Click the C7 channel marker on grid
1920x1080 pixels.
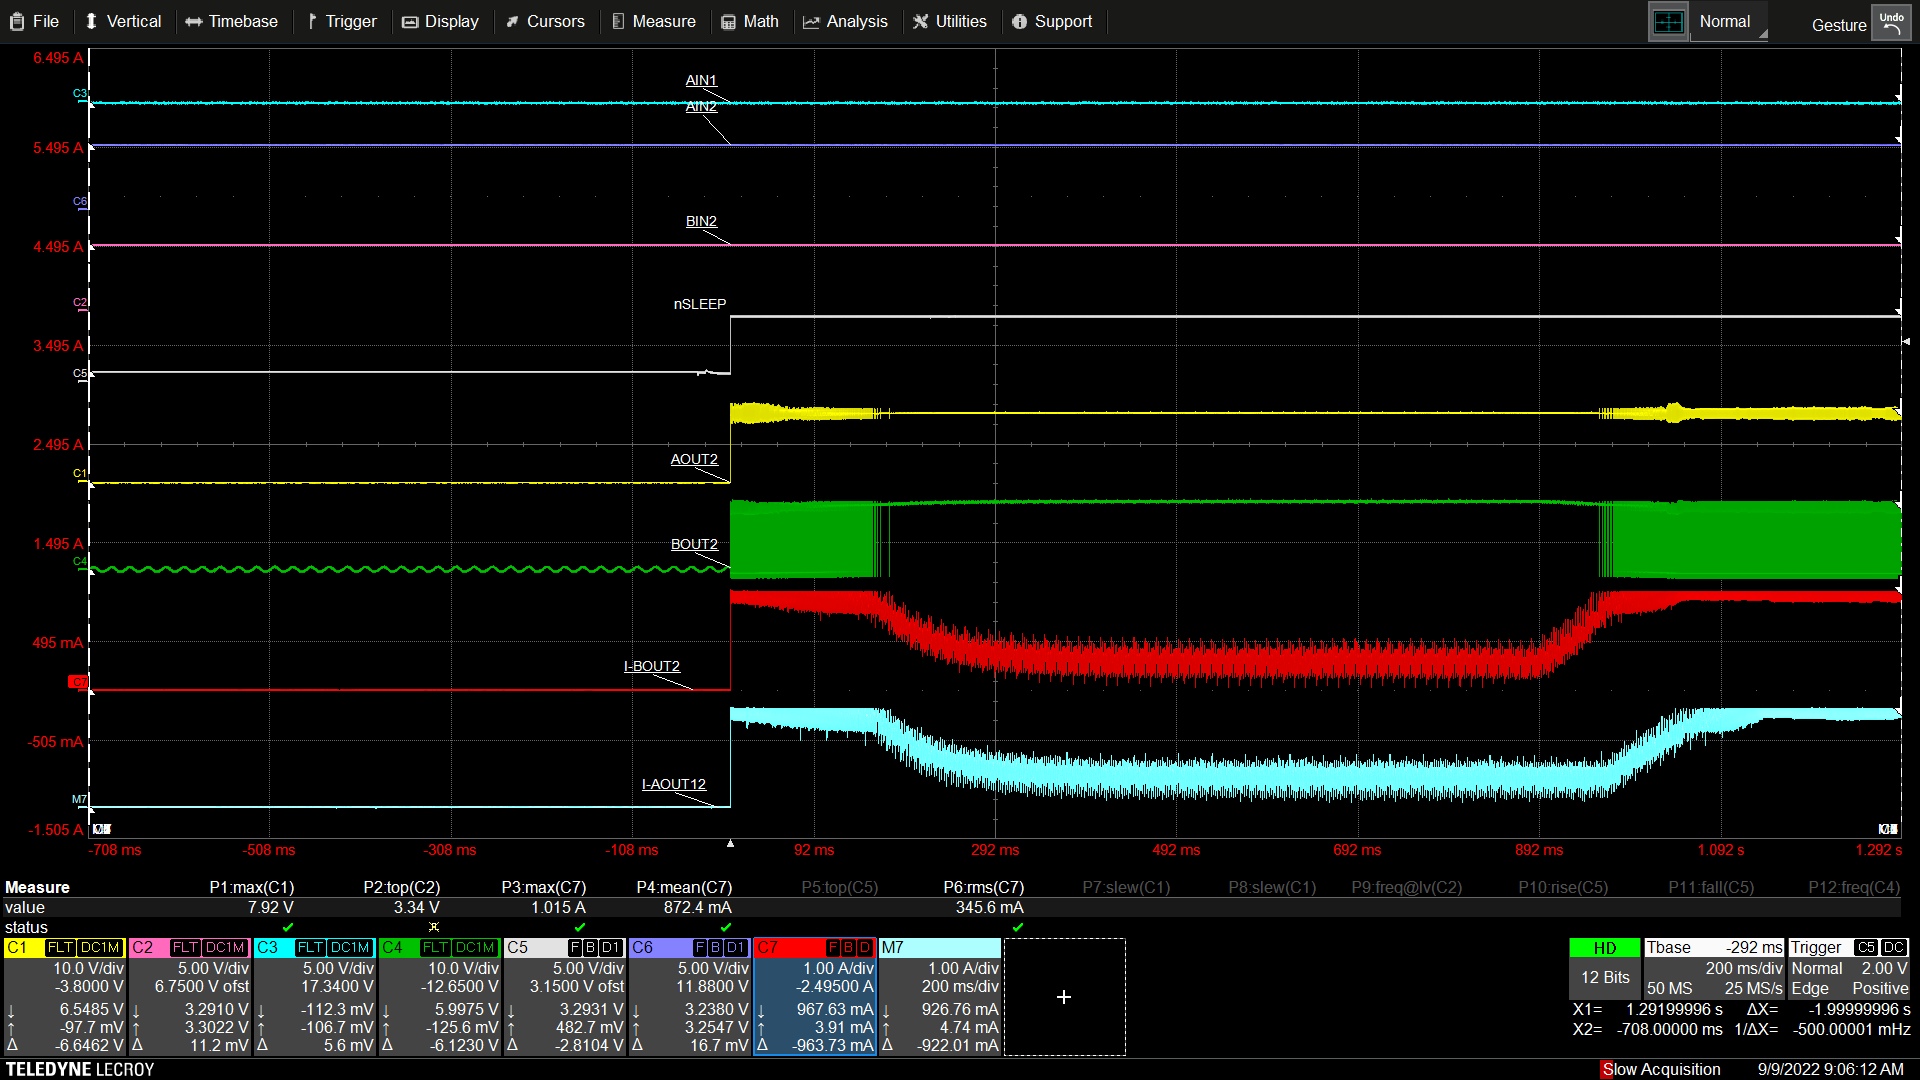(78, 682)
